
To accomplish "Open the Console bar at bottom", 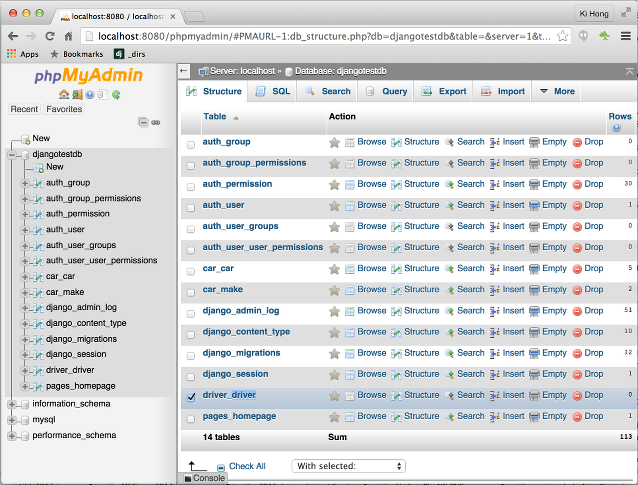I will (204, 478).
